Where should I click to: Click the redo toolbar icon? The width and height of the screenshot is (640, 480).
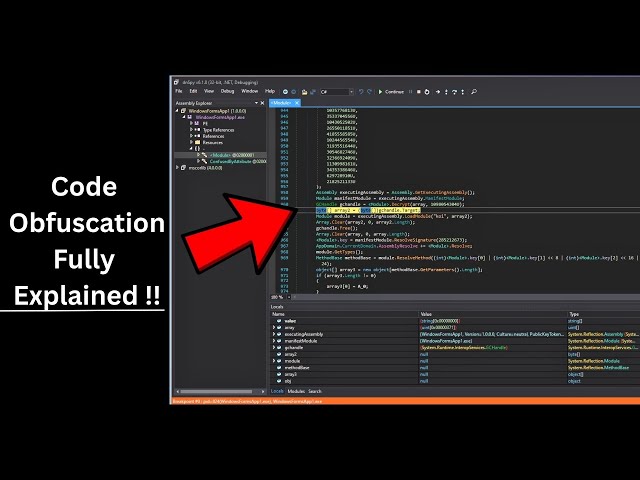369,92
